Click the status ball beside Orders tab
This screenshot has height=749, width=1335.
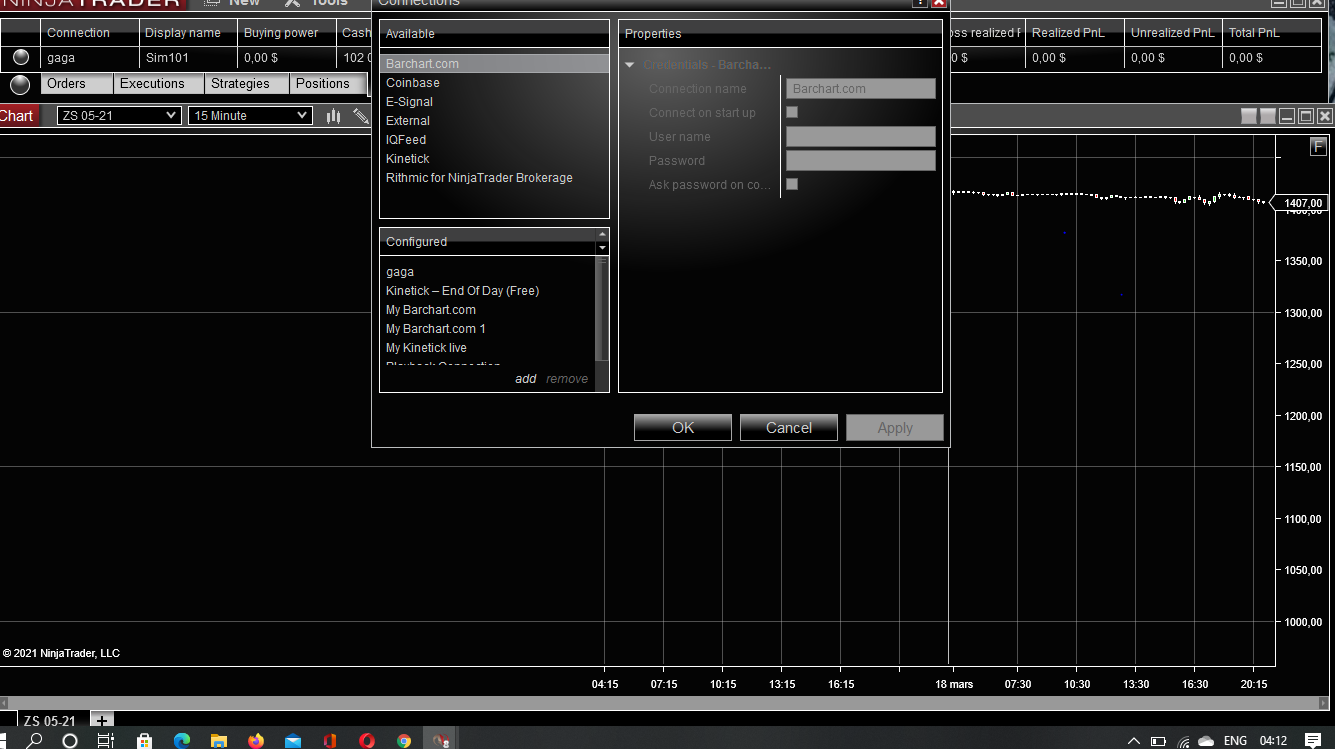[20, 84]
